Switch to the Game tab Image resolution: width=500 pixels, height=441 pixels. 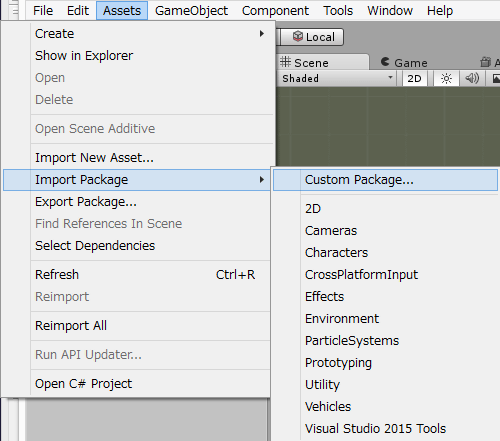[x=404, y=62]
